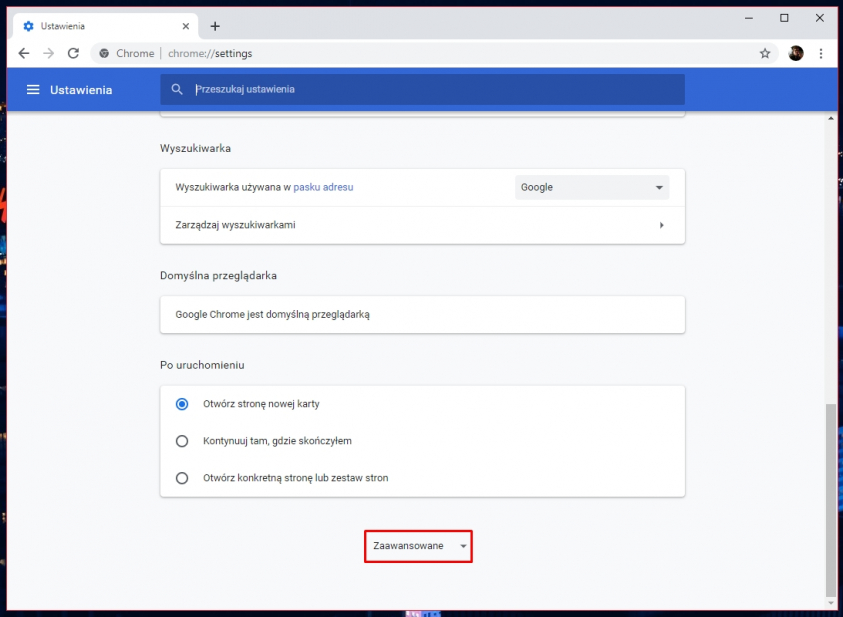Image resolution: width=843 pixels, height=617 pixels.
Task: Click the Chrome back navigation arrow
Action: coord(24,53)
